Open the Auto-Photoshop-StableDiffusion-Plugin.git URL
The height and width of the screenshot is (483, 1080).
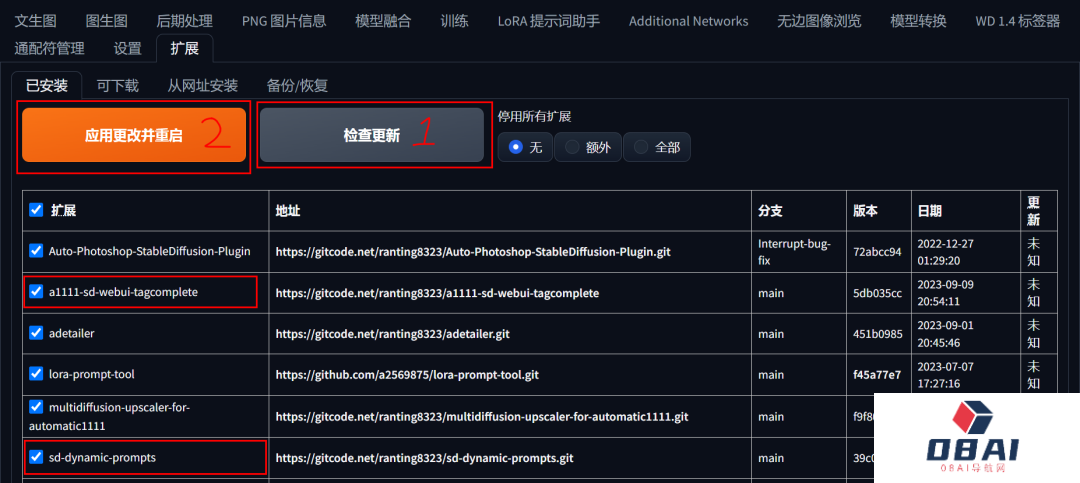click(x=473, y=252)
